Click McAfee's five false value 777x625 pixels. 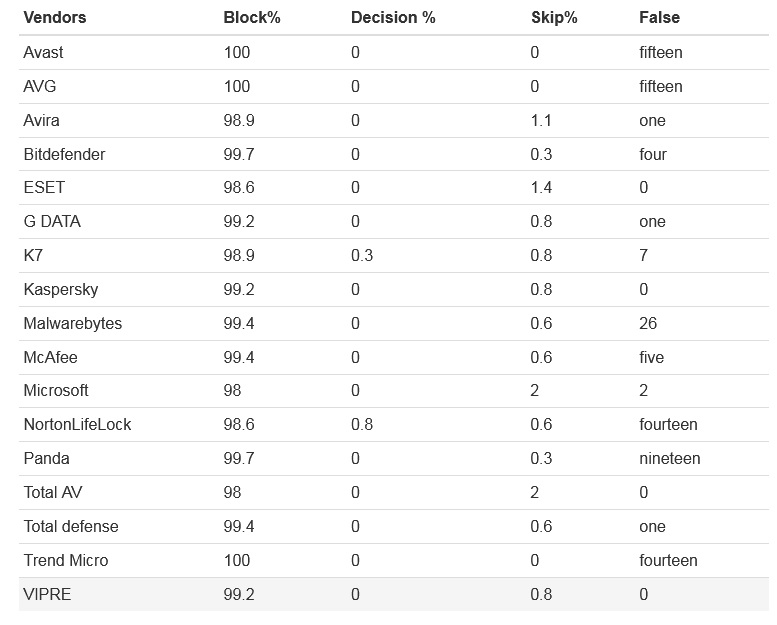(x=651, y=357)
